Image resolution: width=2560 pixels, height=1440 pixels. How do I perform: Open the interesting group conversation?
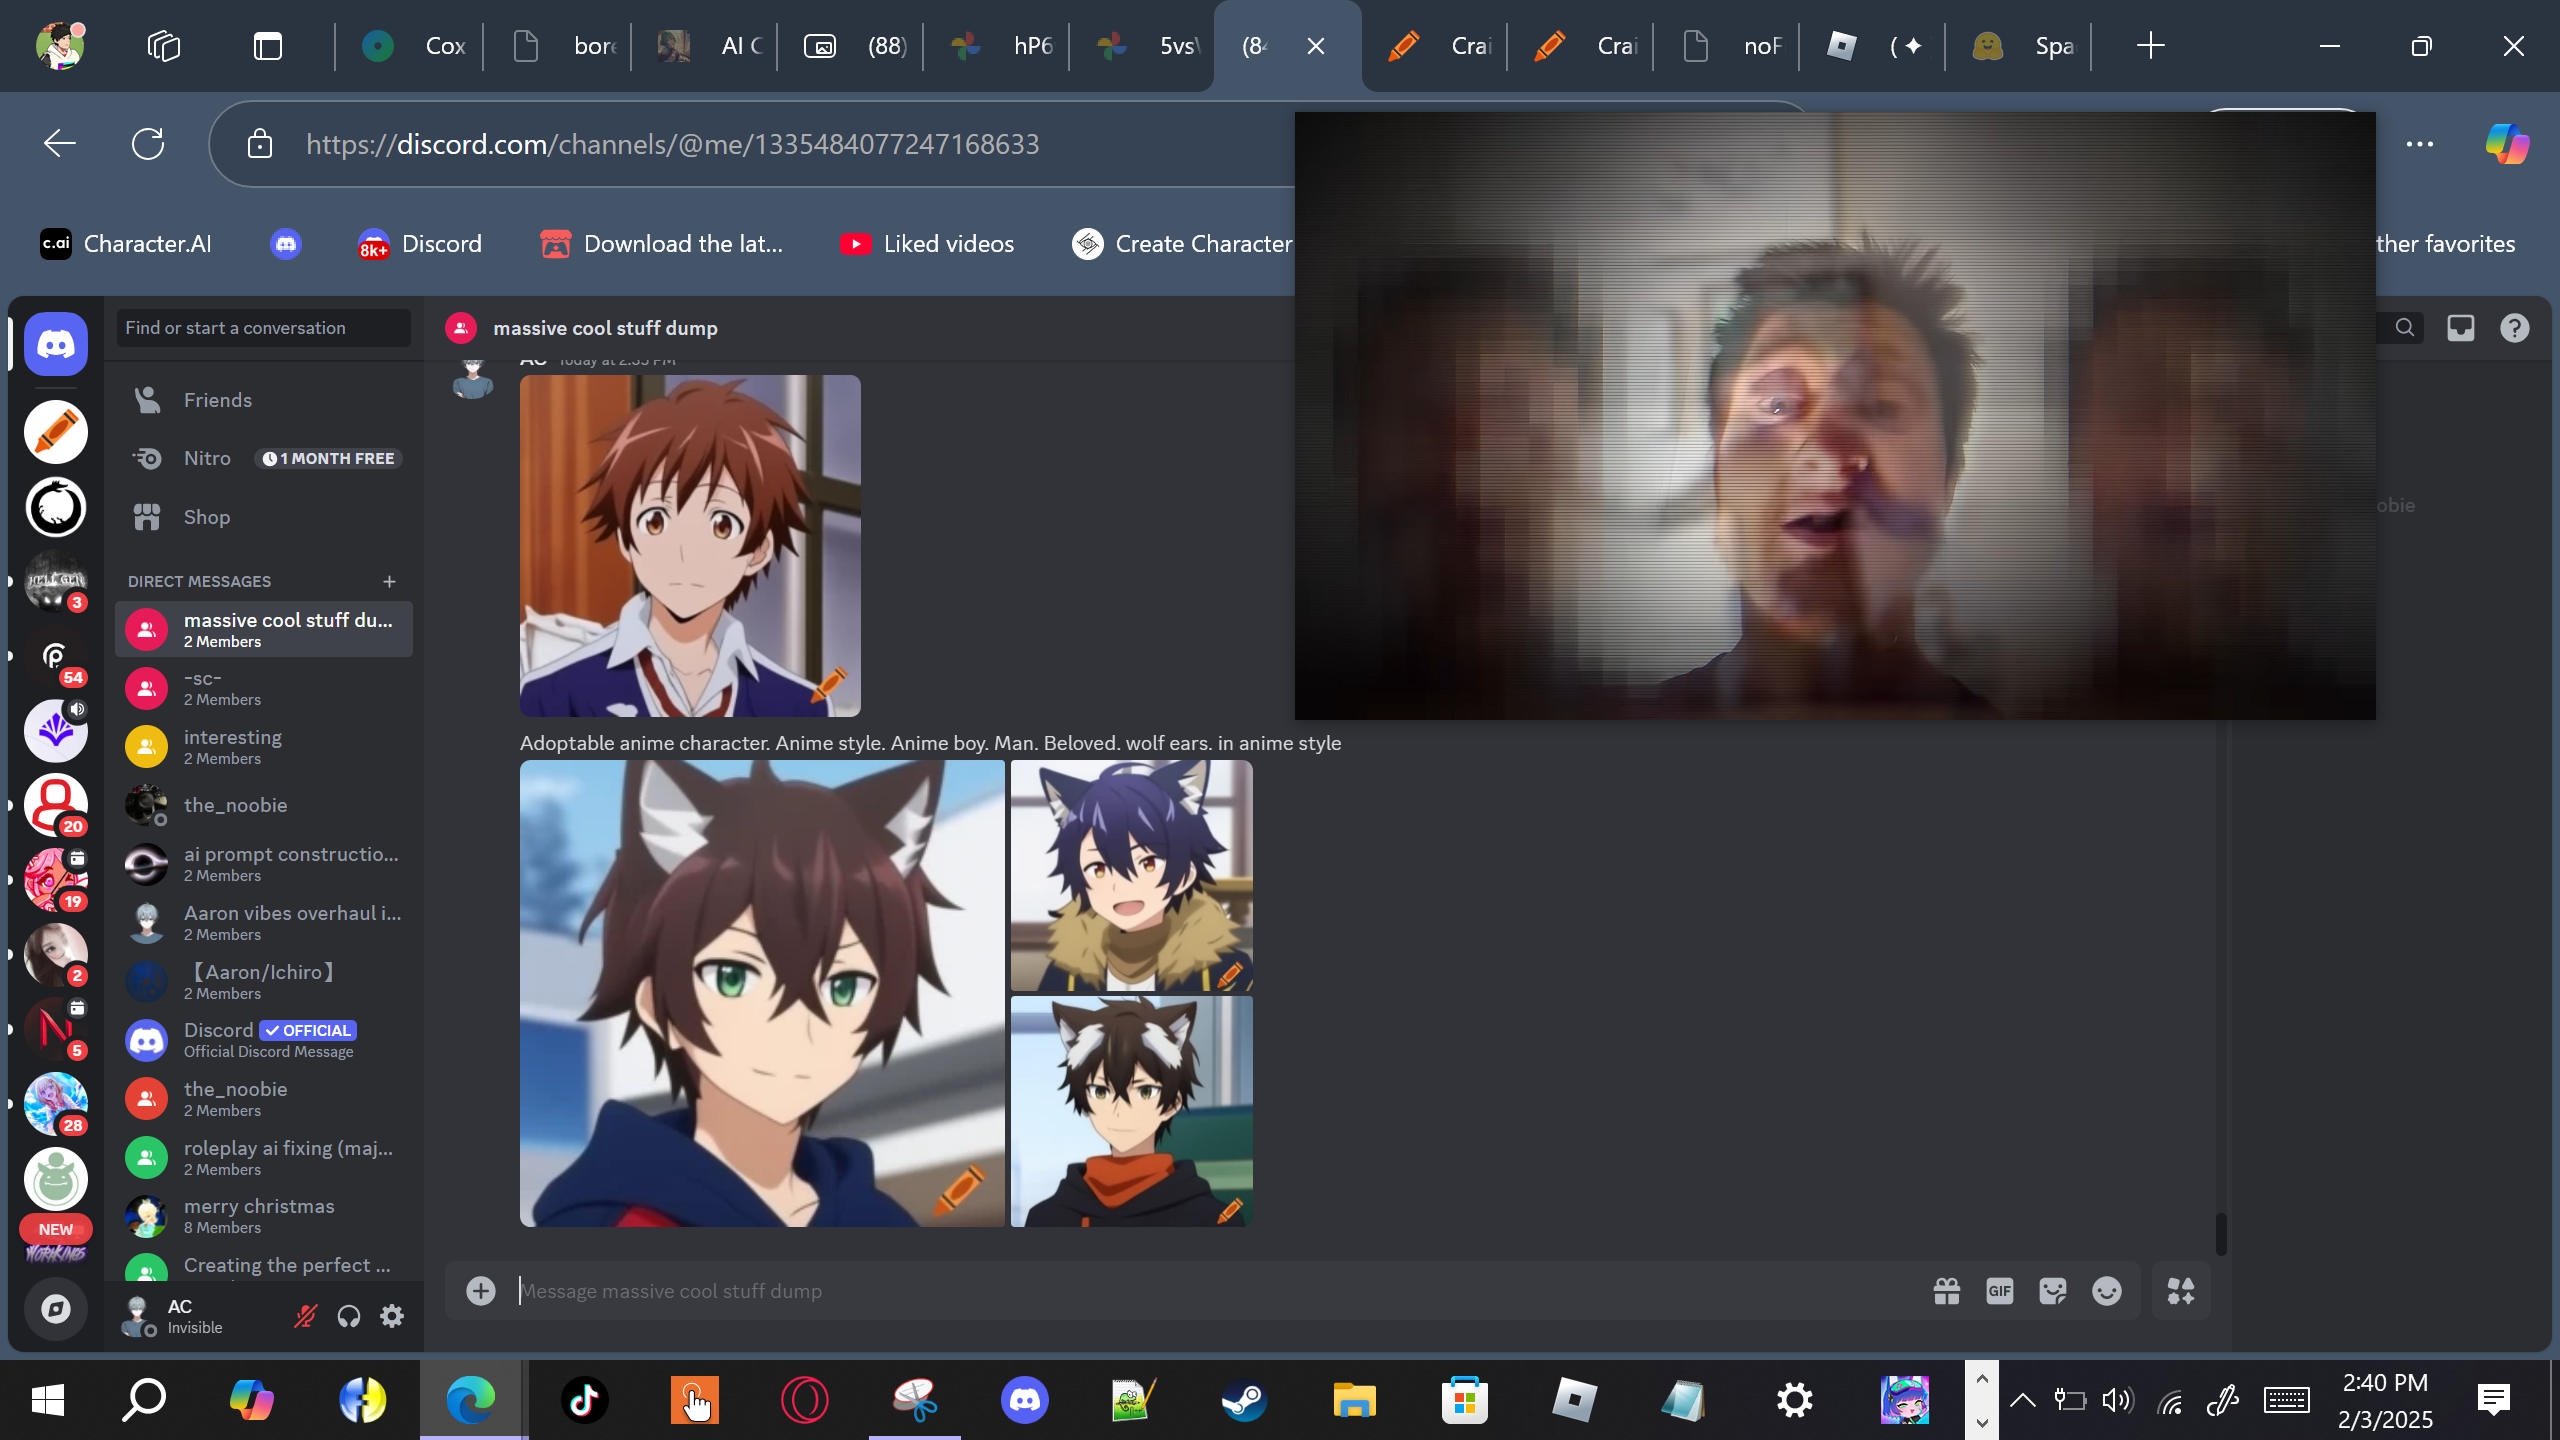(x=264, y=747)
